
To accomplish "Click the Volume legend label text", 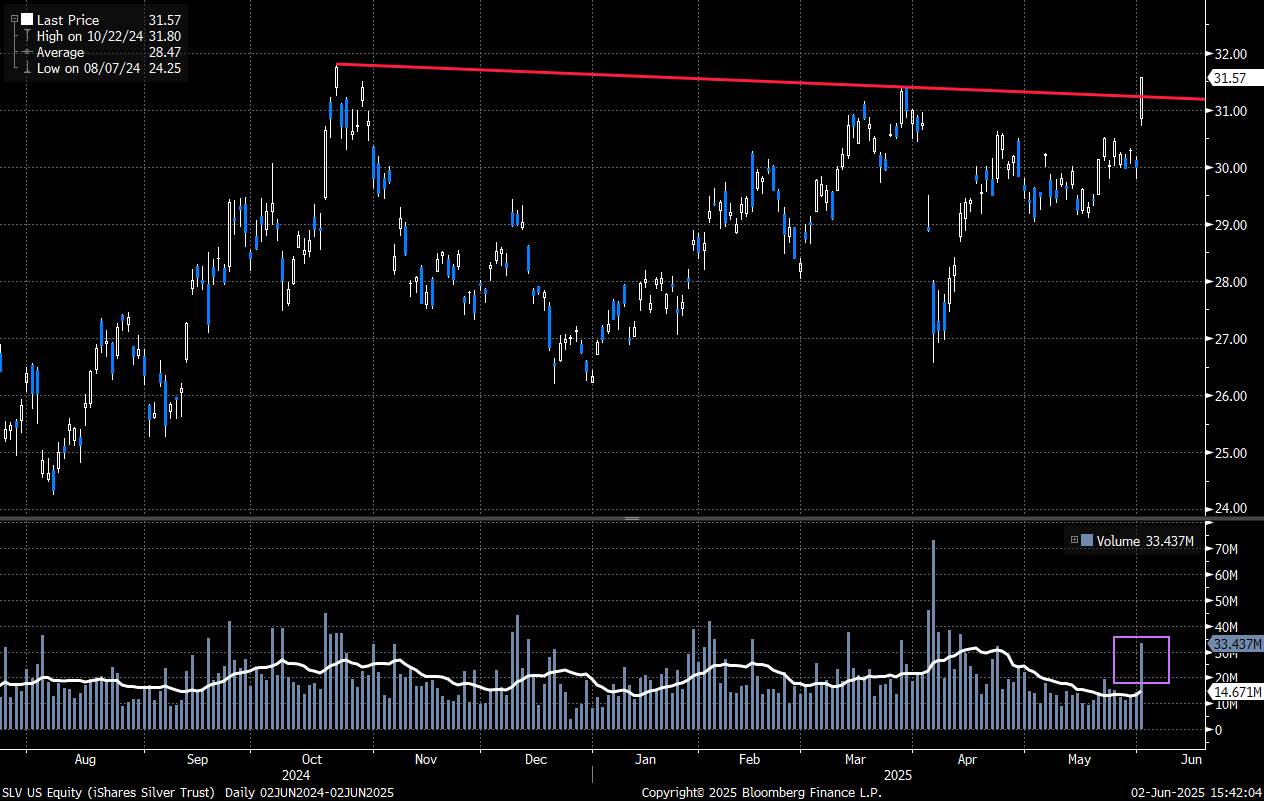I will pos(1118,541).
